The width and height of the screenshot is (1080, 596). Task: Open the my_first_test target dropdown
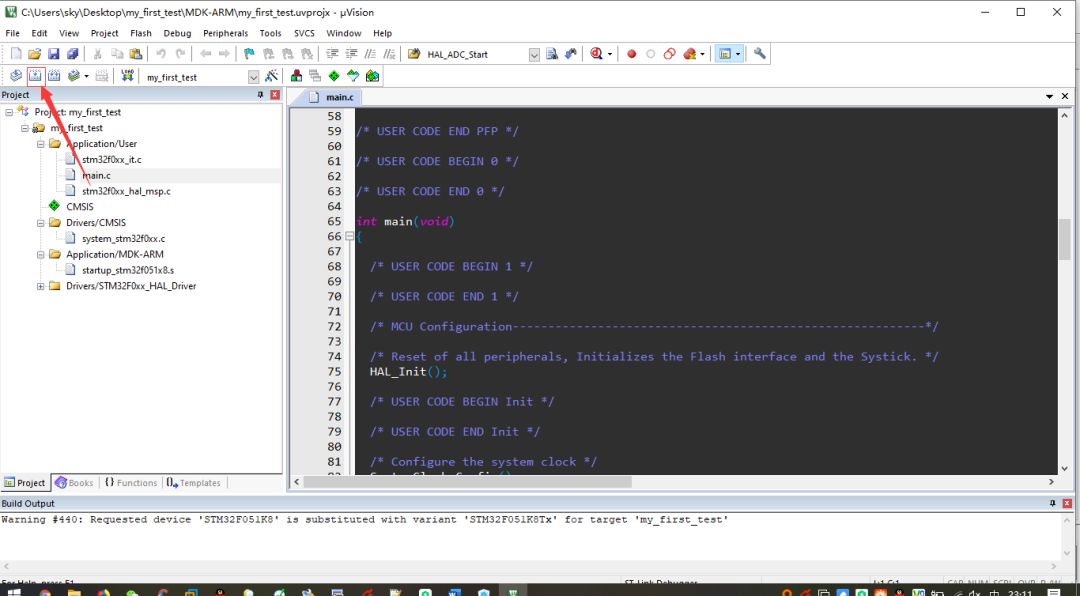(x=253, y=77)
